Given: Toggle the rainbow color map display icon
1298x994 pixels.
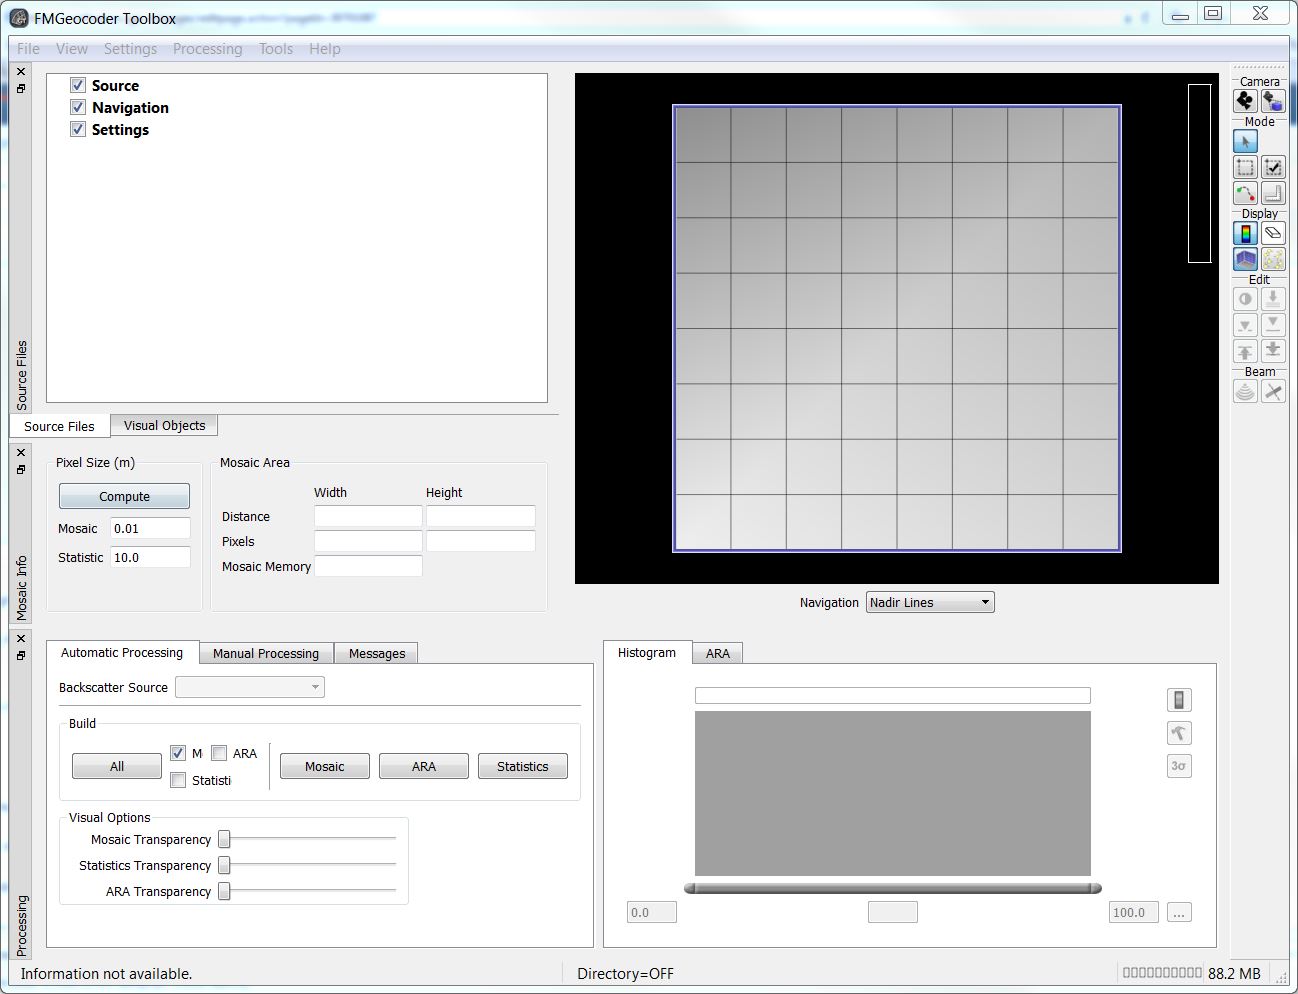Looking at the screenshot, I should pos(1245,234).
